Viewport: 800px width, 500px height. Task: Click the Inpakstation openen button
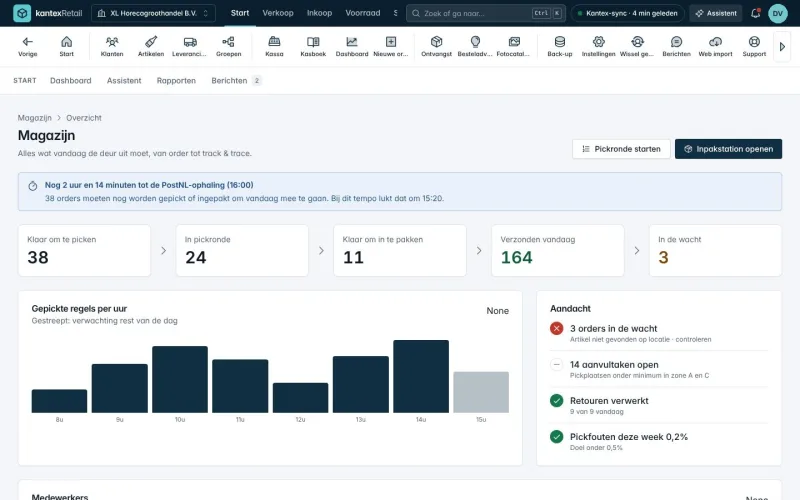point(728,149)
